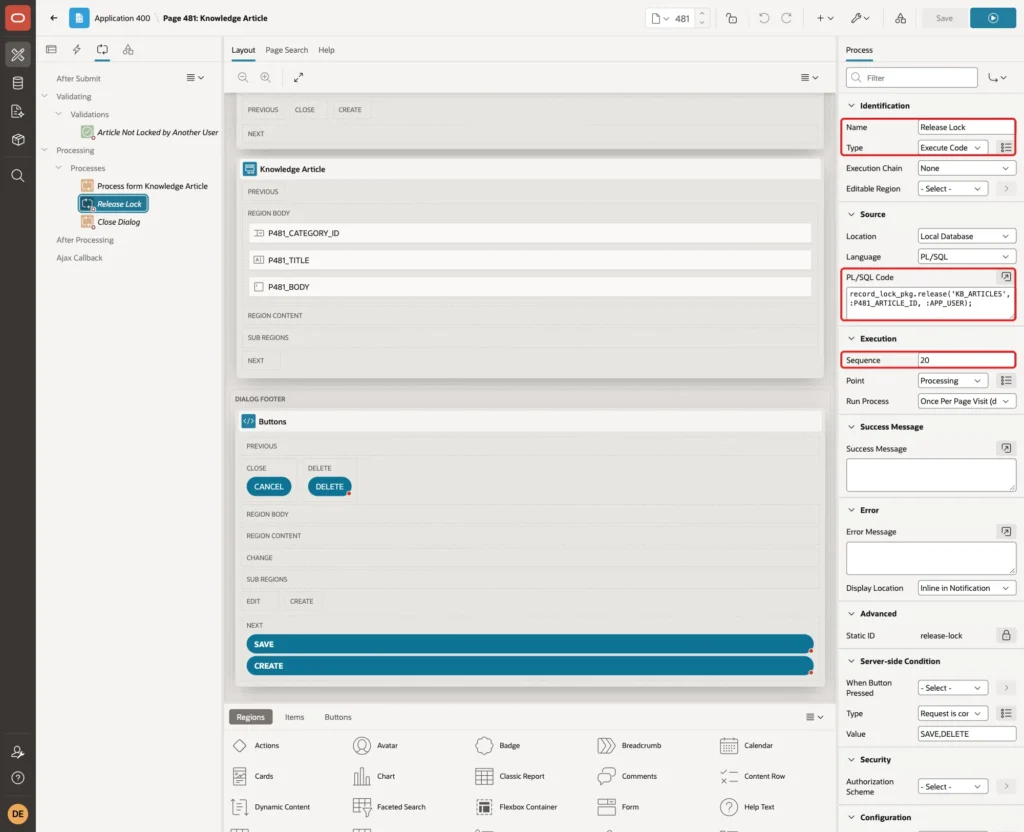Open the App Builder icon in sidebar
1024x832 pixels.
tap(18, 54)
